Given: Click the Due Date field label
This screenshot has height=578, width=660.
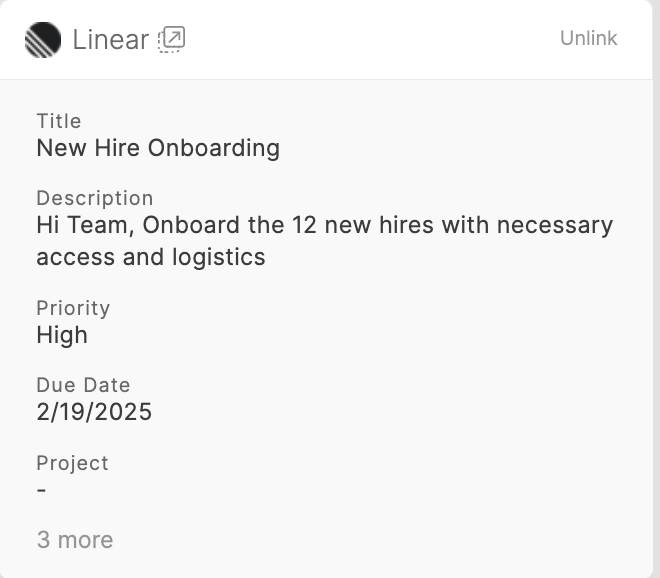Looking at the screenshot, I should [x=83, y=385].
